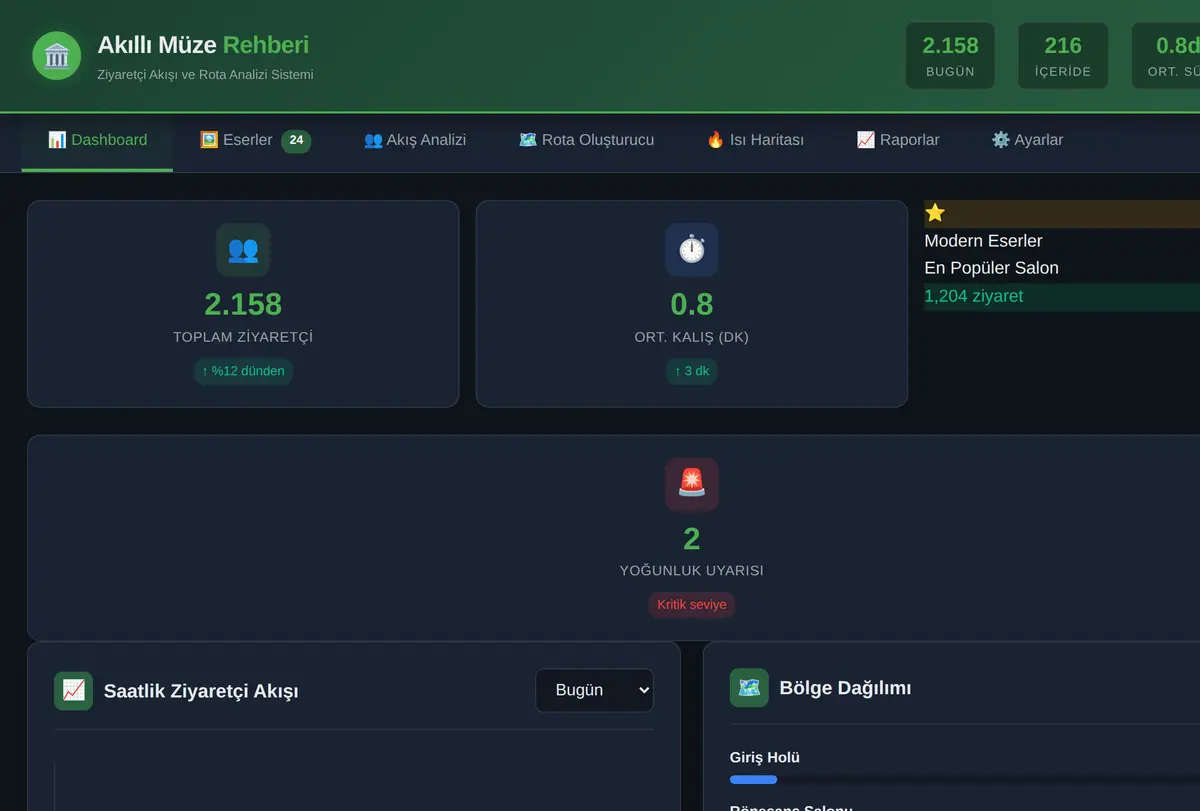Click the Giriş Holü progress bar
Screen dimensions: 1200x811
click(x=965, y=779)
